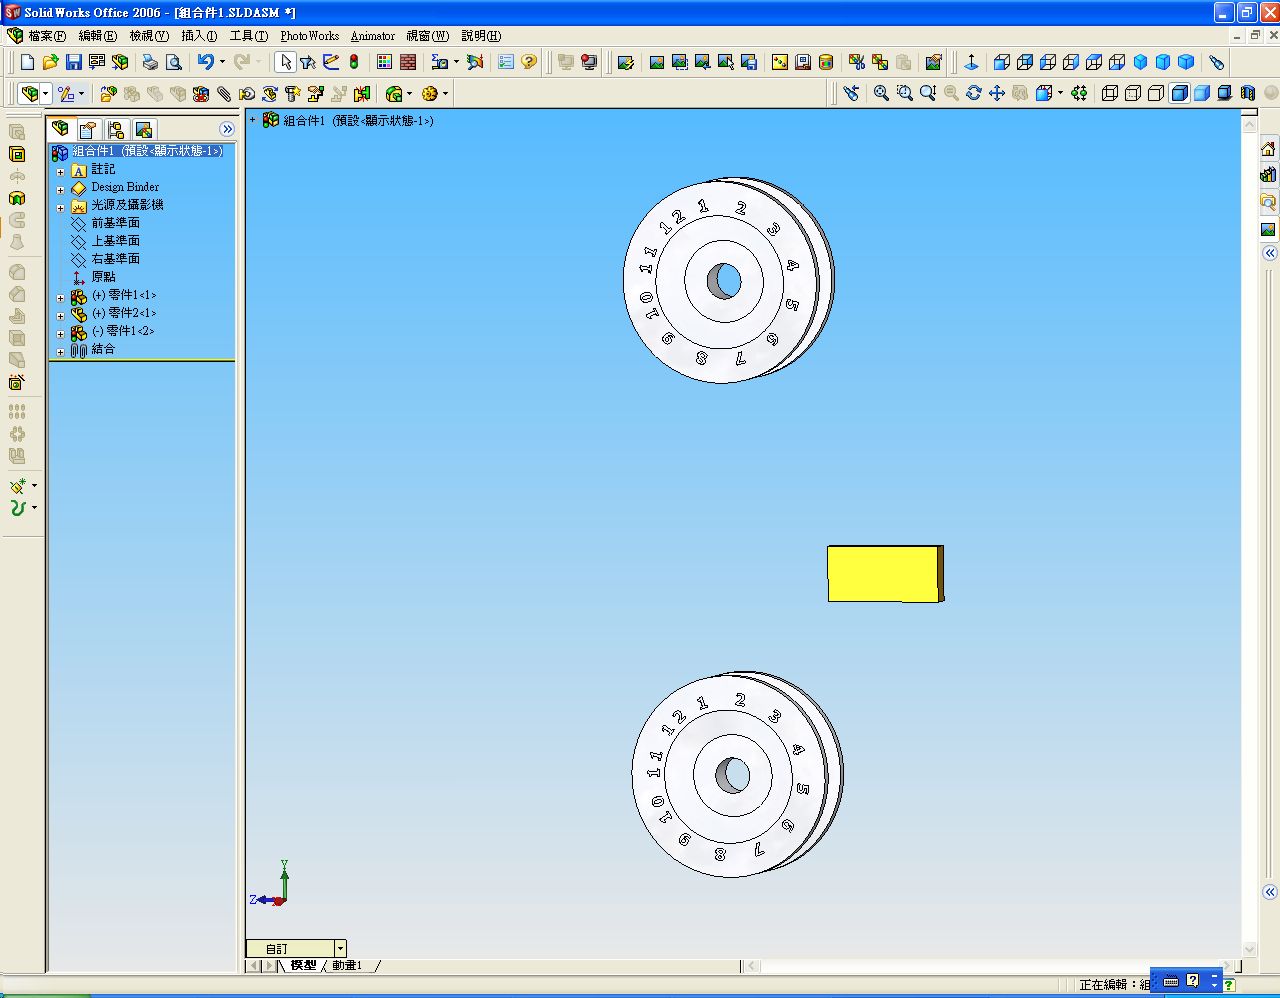Click the Open folder icon
This screenshot has width=1280, height=998.
coord(51,62)
